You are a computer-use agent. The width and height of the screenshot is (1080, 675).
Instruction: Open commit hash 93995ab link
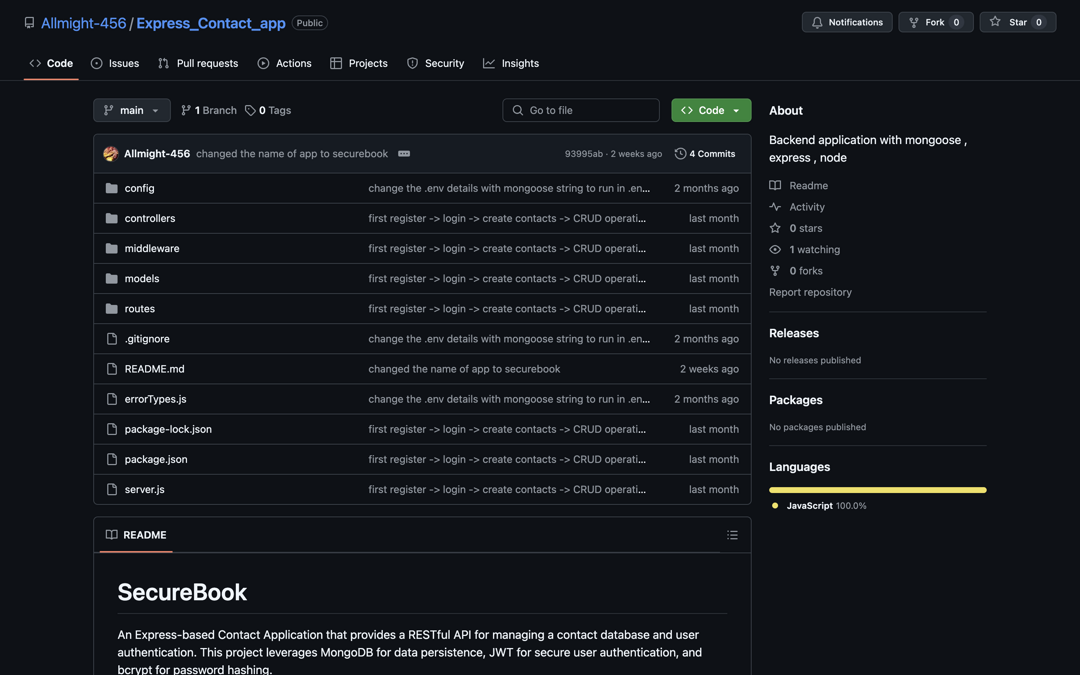[583, 154]
